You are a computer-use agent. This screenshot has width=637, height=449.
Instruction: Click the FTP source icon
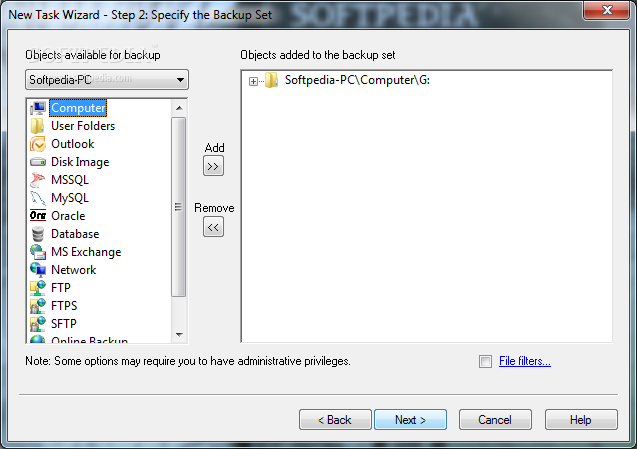pos(37,288)
